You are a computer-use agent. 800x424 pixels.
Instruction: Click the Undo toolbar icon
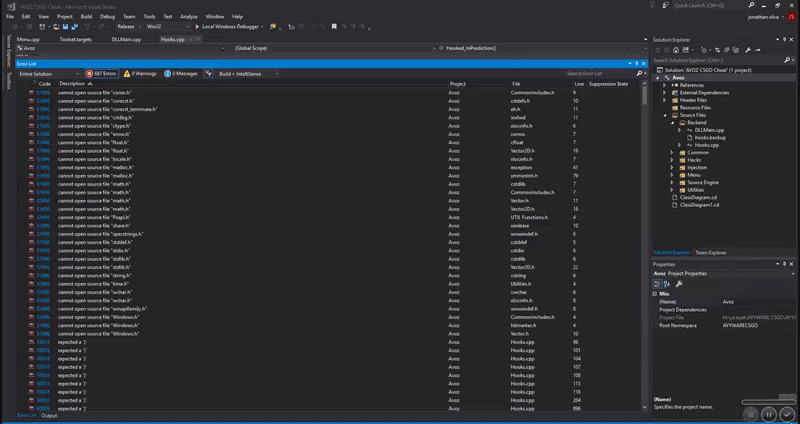click(87, 27)
